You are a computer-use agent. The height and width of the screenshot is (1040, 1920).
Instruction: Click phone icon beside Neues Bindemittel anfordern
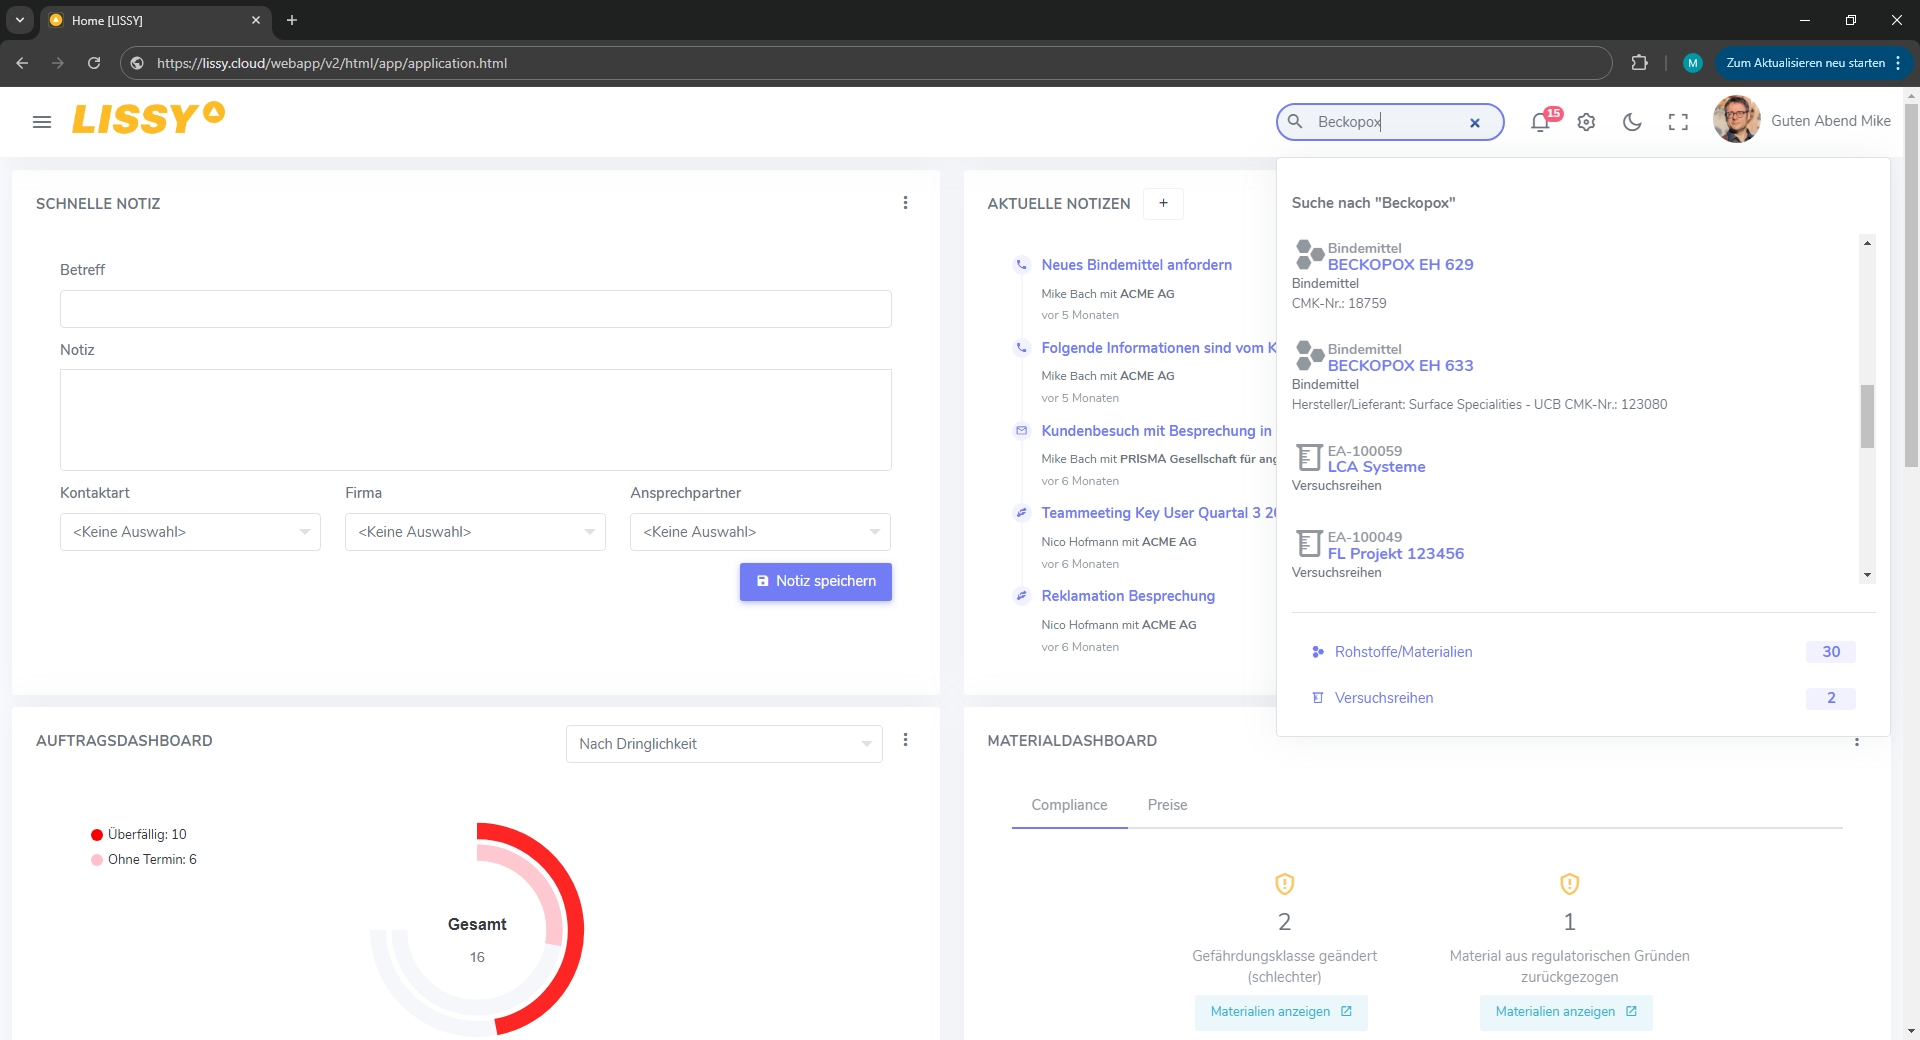(x=1021, y=265)
